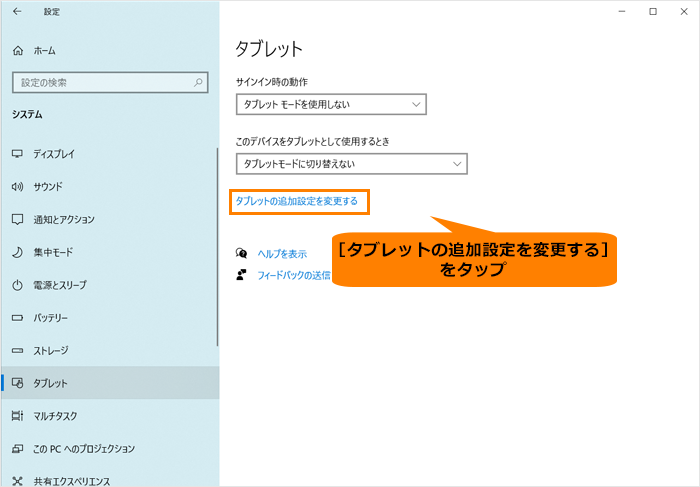Viewport: 700px width, 487px height.
Task: Click the 共有エクスペリエンス icon
Action: pyautogui.click(x=17, y=481)
